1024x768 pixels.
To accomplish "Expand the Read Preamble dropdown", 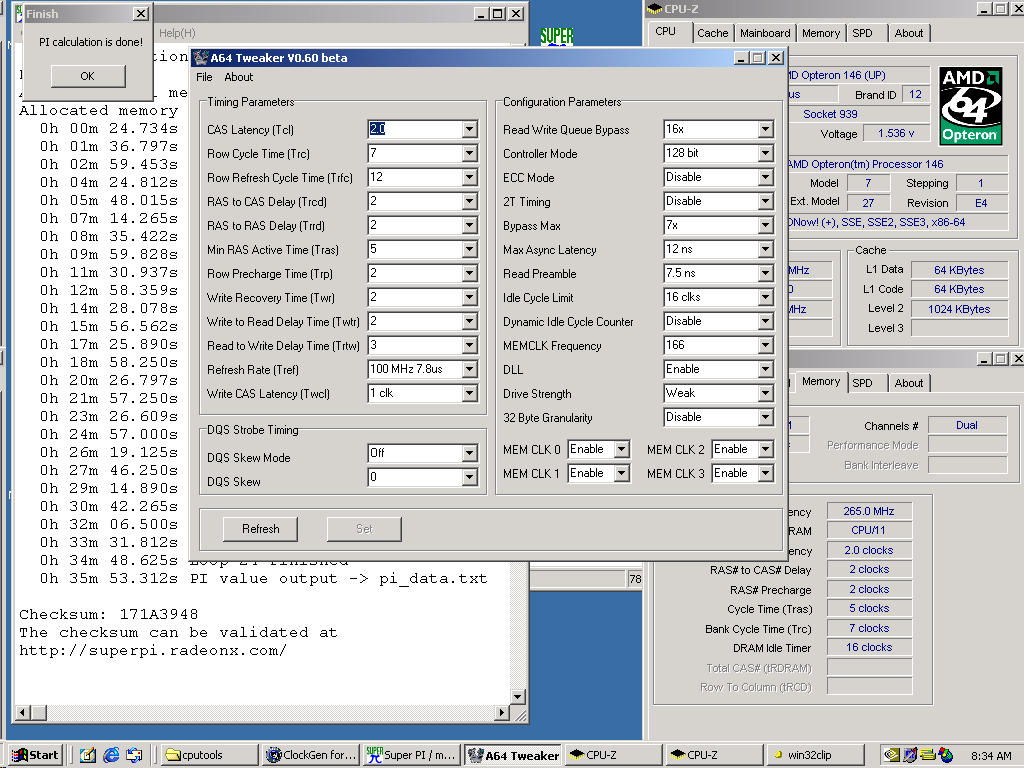I will click(x=765, y=274).
